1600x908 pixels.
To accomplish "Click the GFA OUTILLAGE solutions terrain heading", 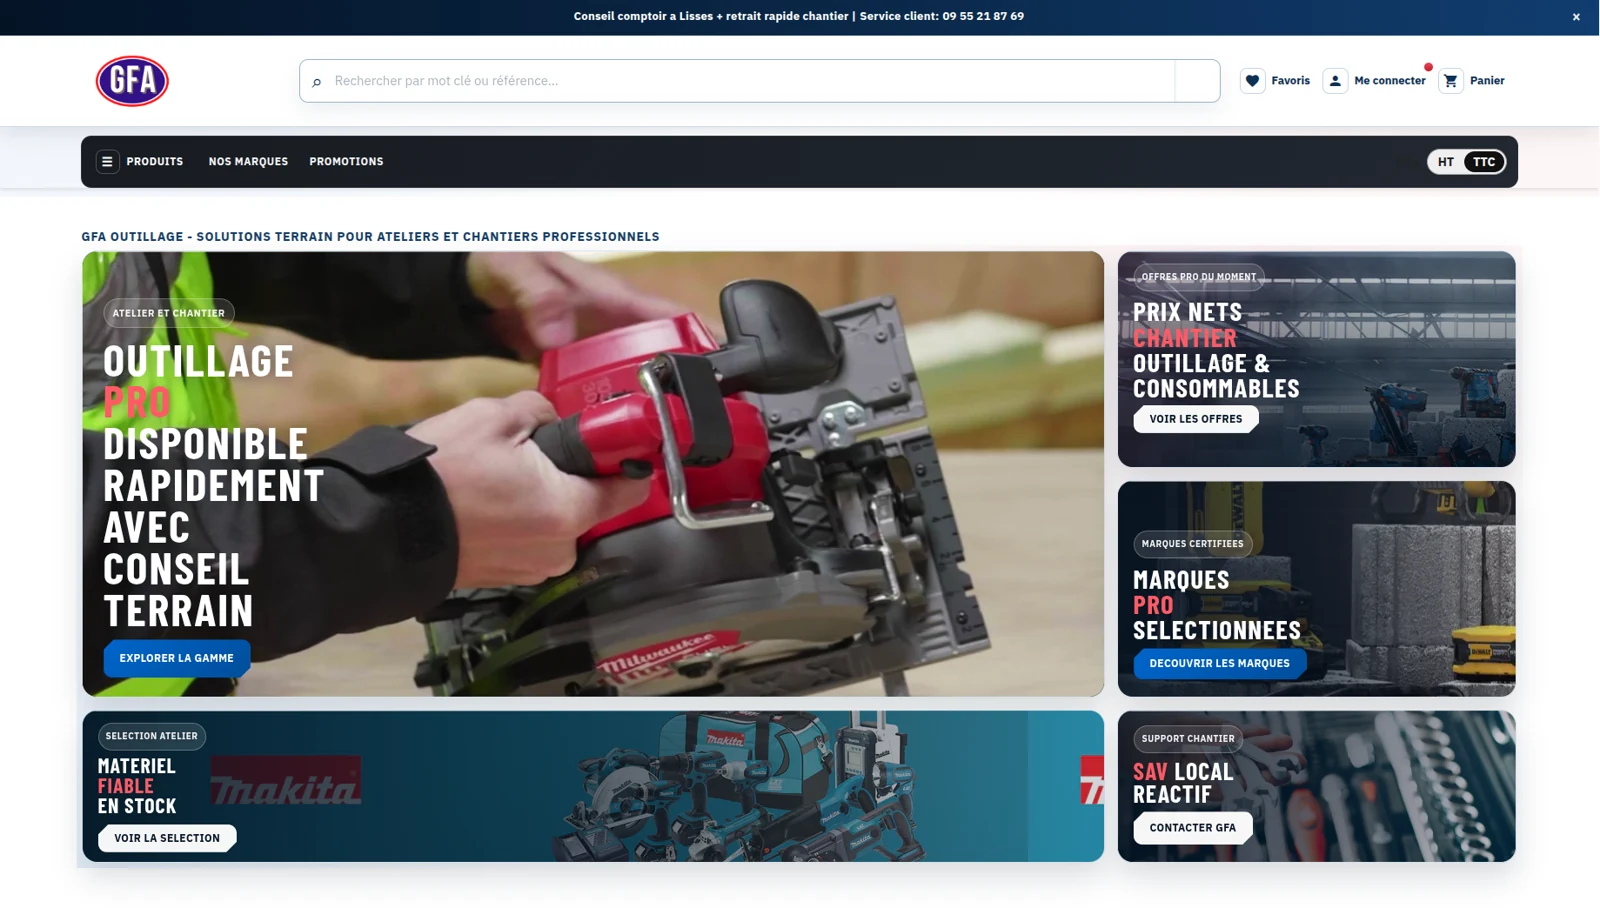I will tap(370, 237).
